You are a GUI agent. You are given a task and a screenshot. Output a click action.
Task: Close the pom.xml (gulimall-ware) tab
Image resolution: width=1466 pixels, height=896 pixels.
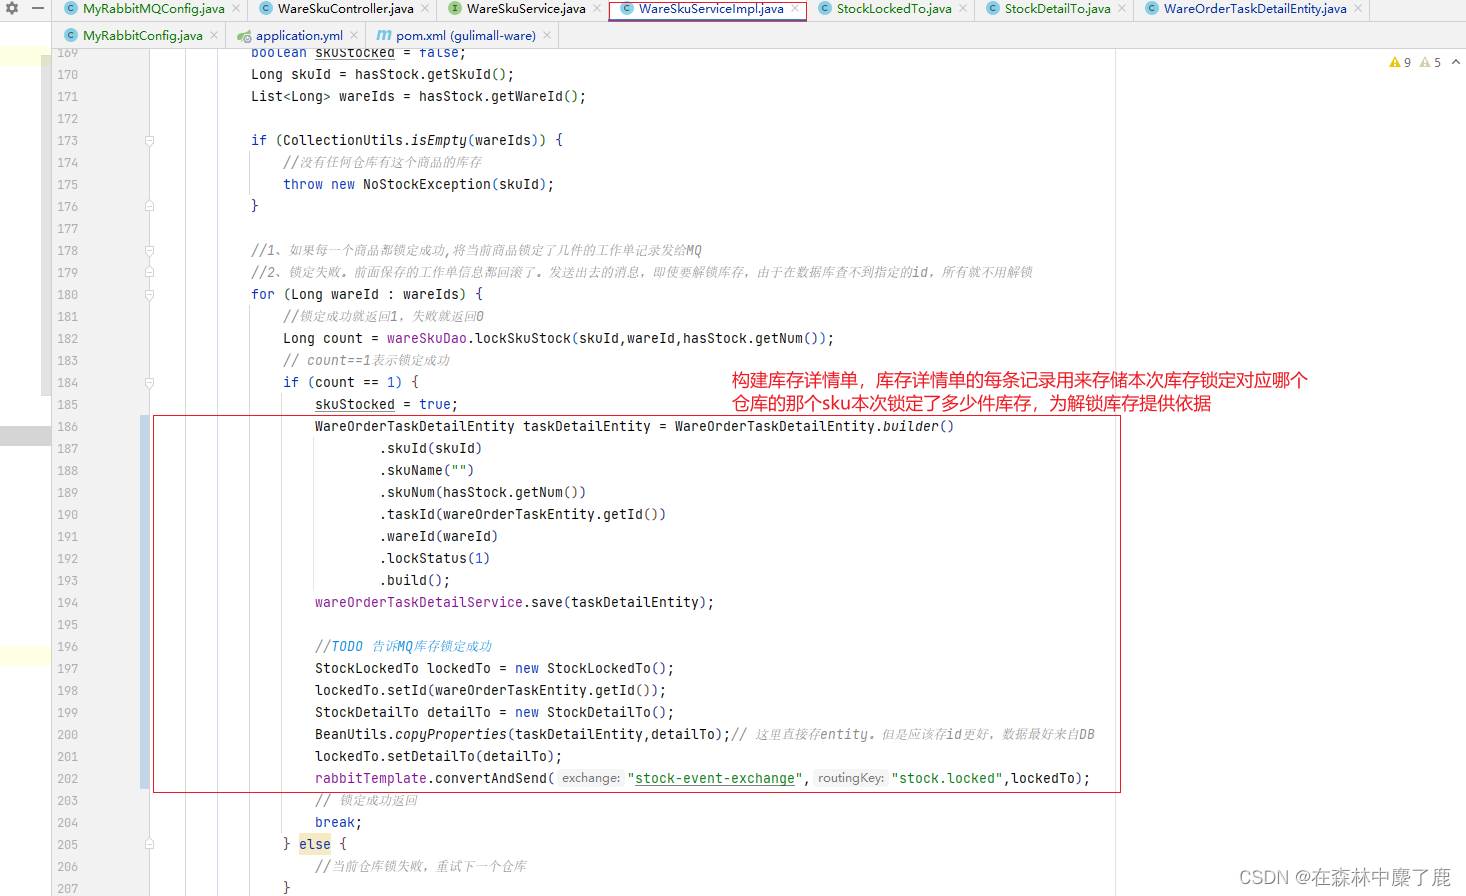tap(547, 36)
